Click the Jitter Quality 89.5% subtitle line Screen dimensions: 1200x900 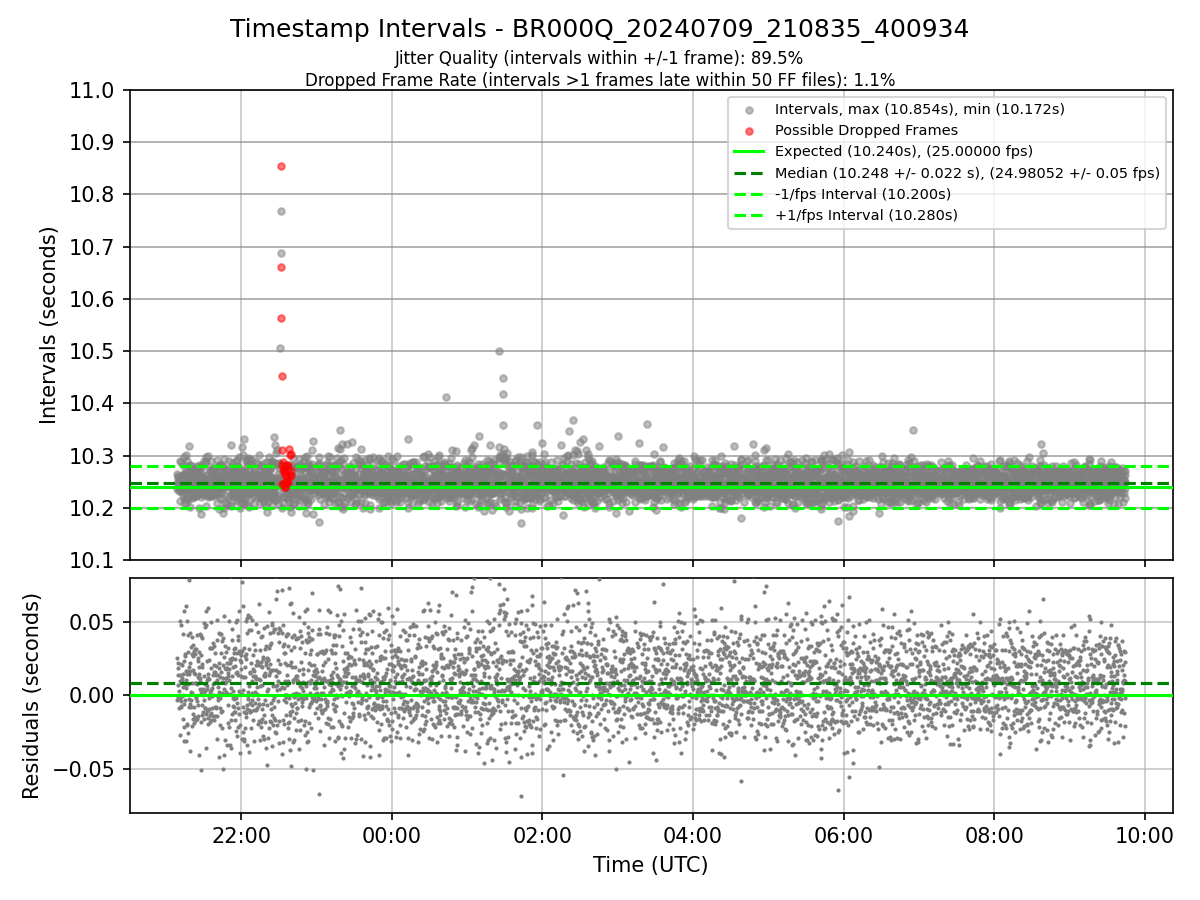pyautogui.click(x=599, y=58)
